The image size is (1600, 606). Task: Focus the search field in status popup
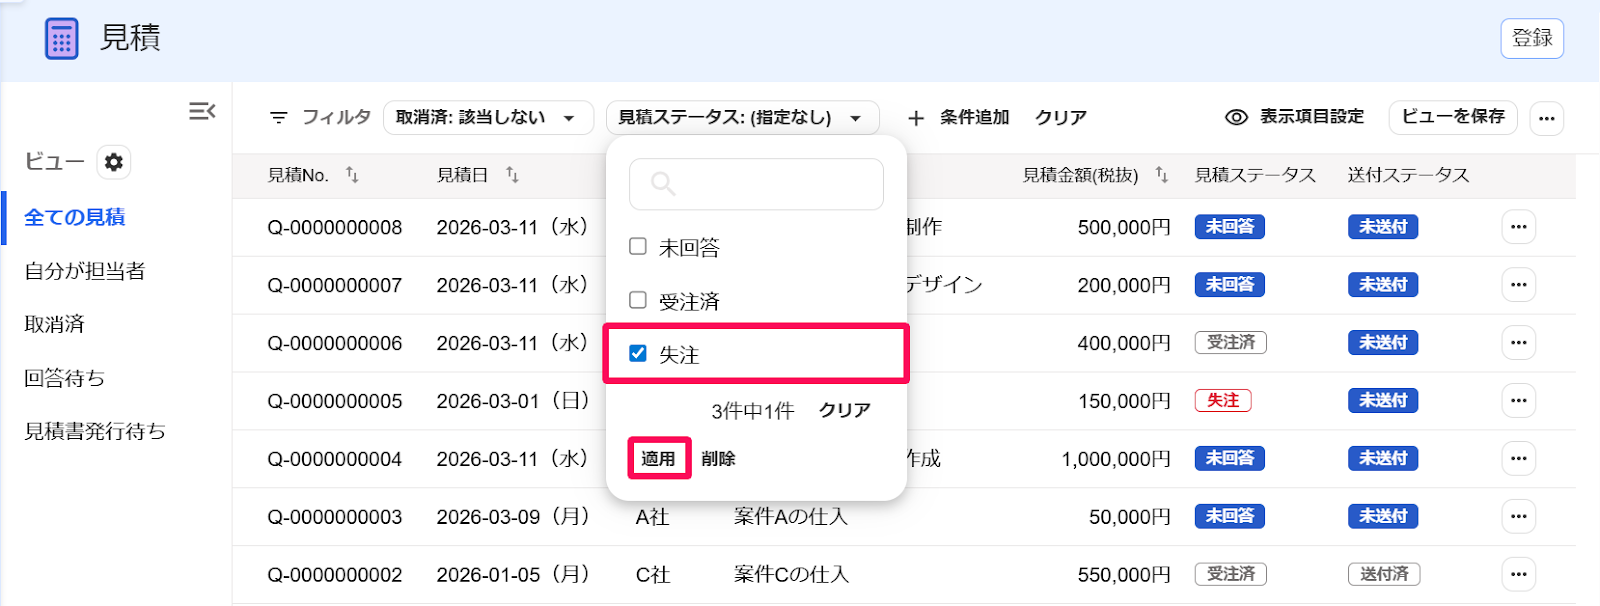[756, 184]
